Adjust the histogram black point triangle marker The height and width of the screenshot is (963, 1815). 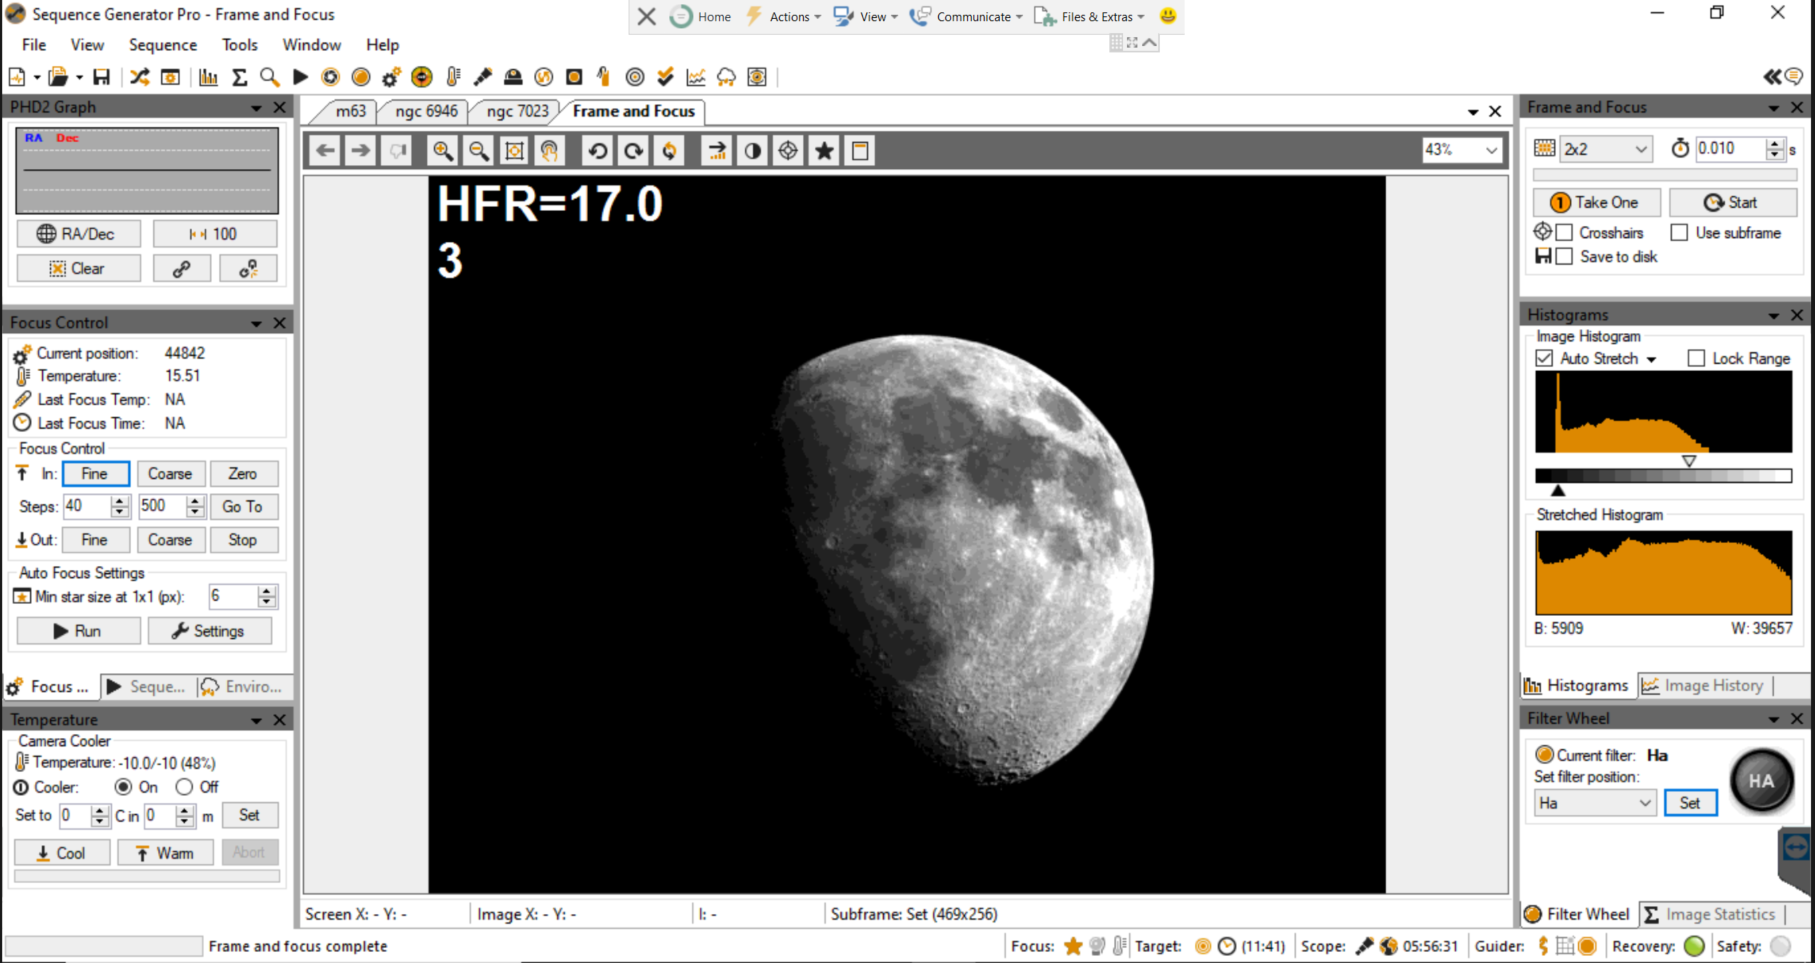point(1558,490)
